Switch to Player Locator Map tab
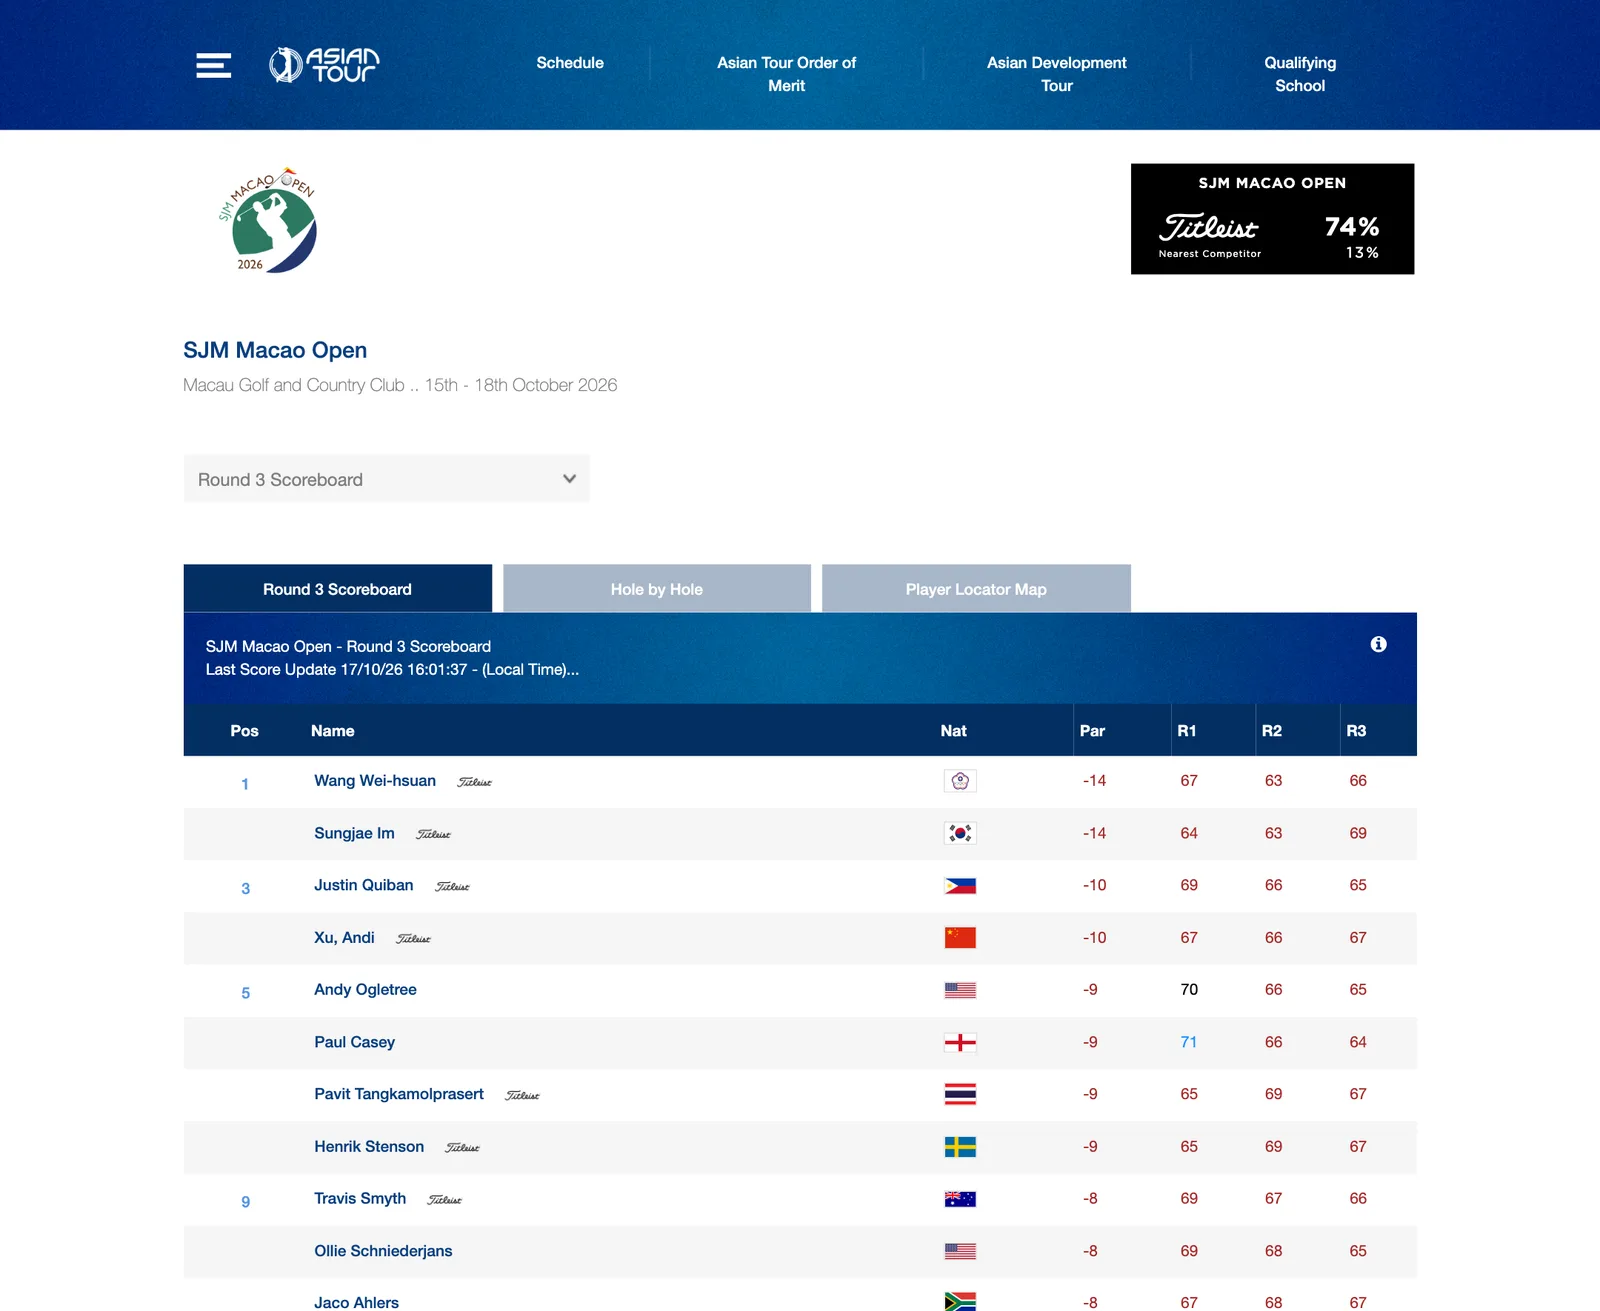 click(x=976, y=589)
